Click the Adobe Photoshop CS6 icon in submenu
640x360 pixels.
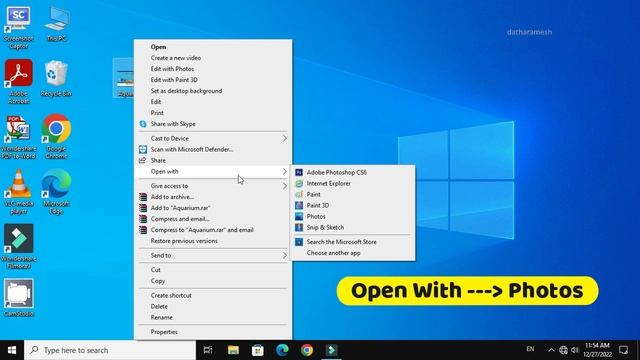[x=299, y=173]
